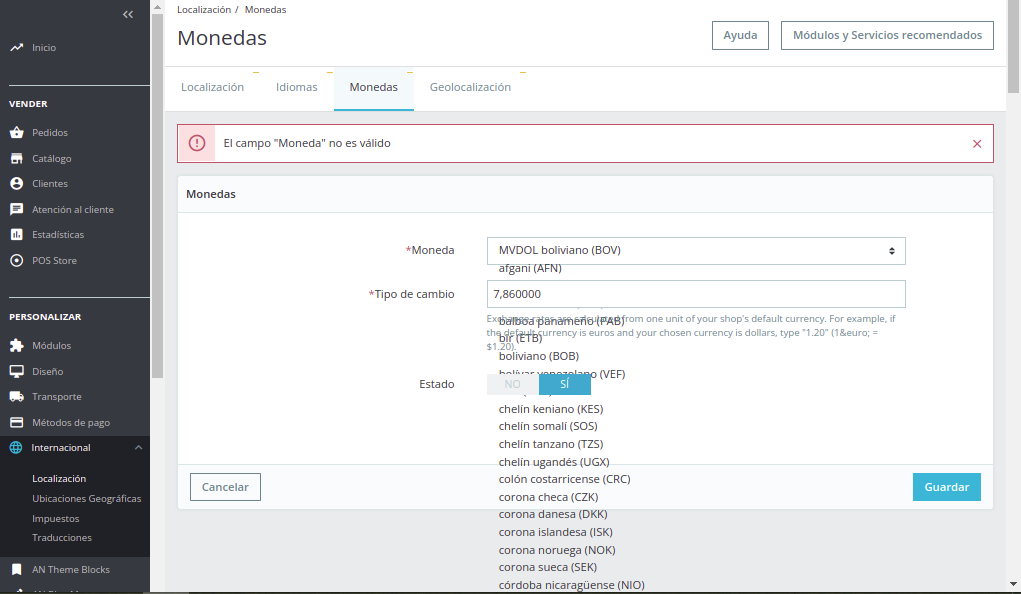The width and height of the screenshot is (1021, 594).
Task: Open Módulos y Servicios recomendados
Action: pos(887,35)
